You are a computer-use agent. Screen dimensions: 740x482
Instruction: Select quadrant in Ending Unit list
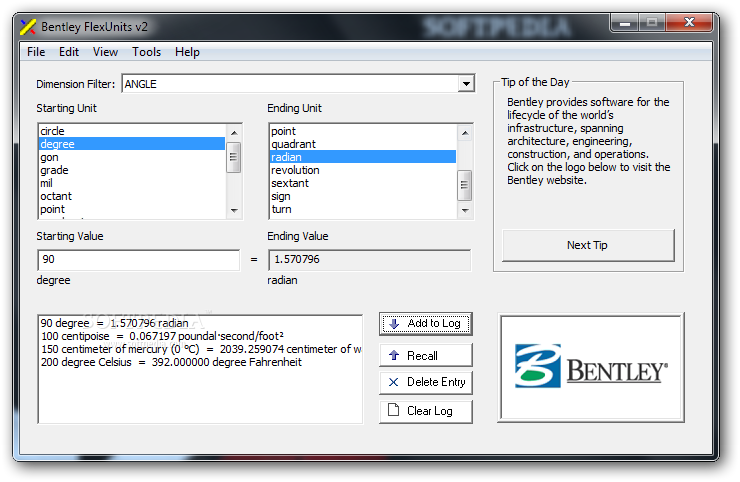[x=363, y=144]
